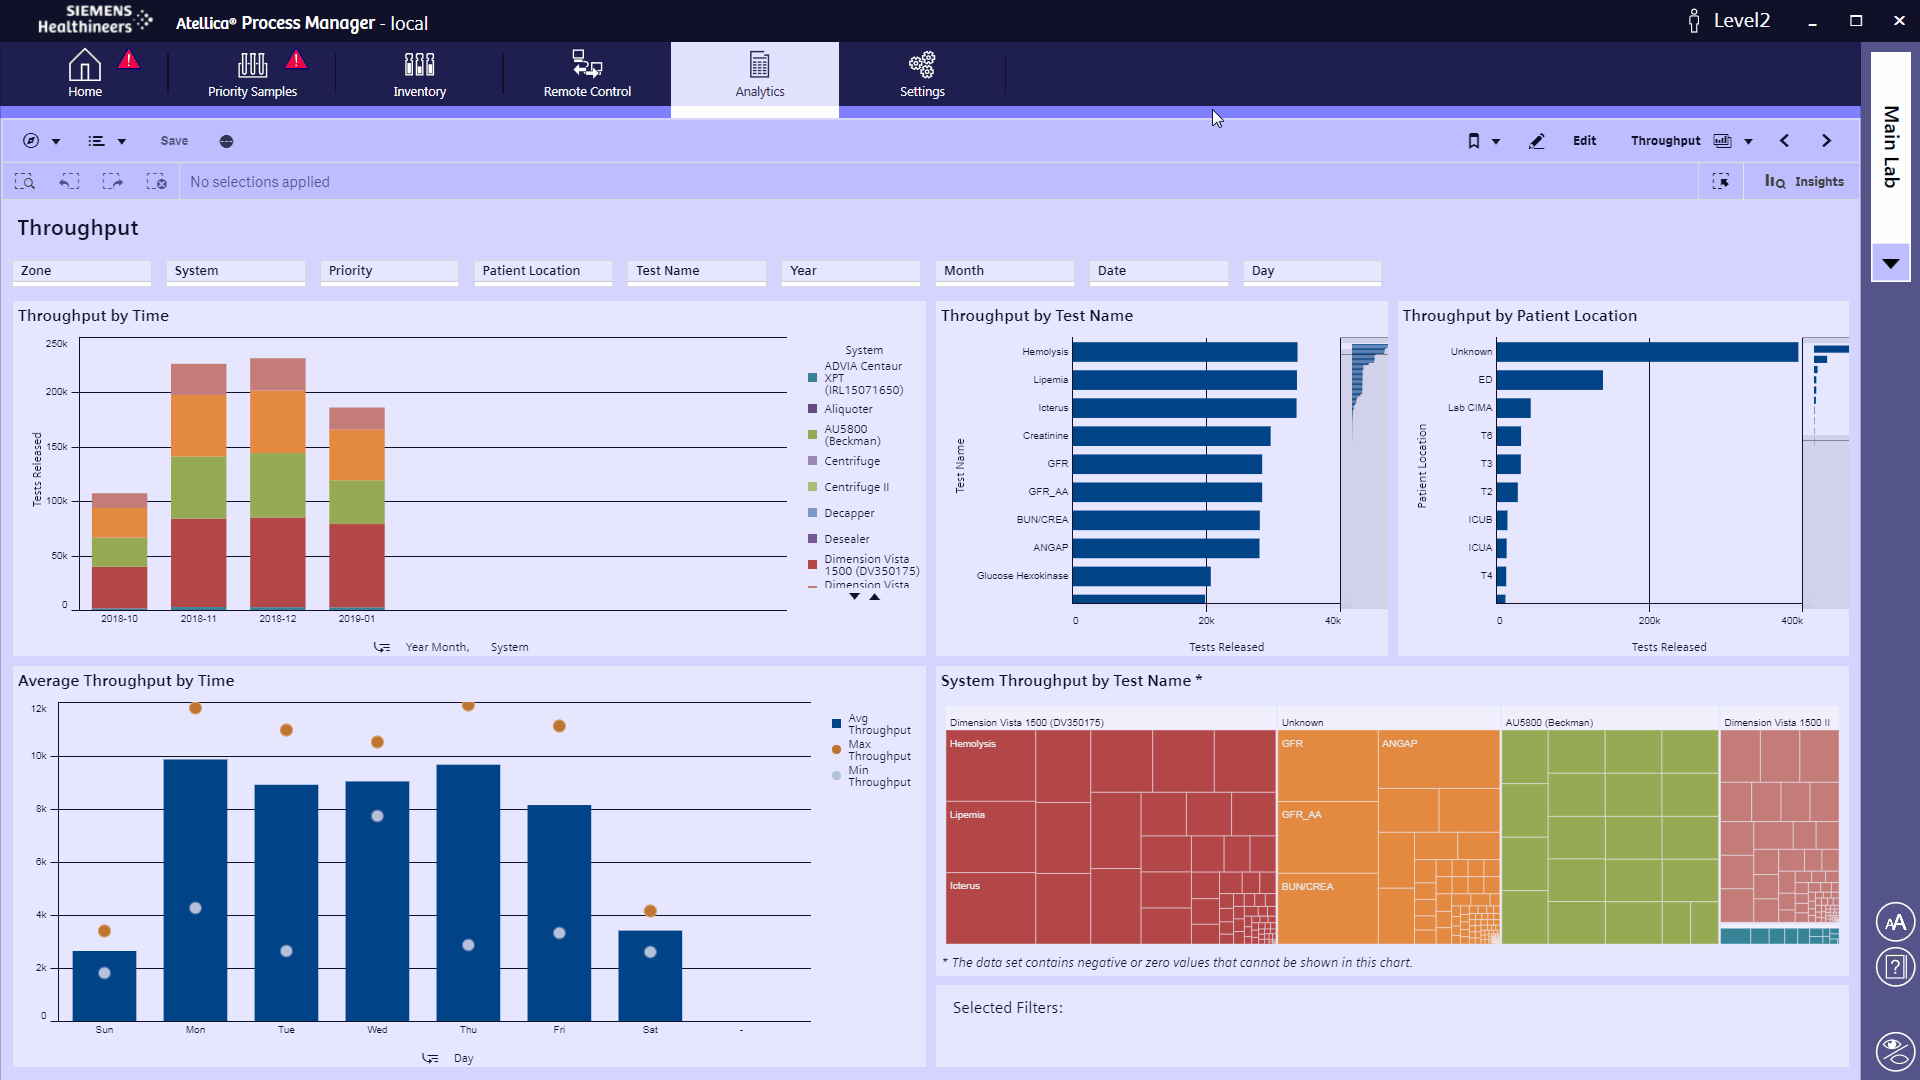Expand the Main Lab side panel
Viewport: 1920px width, 1080px height.
tap(1890, 263)
